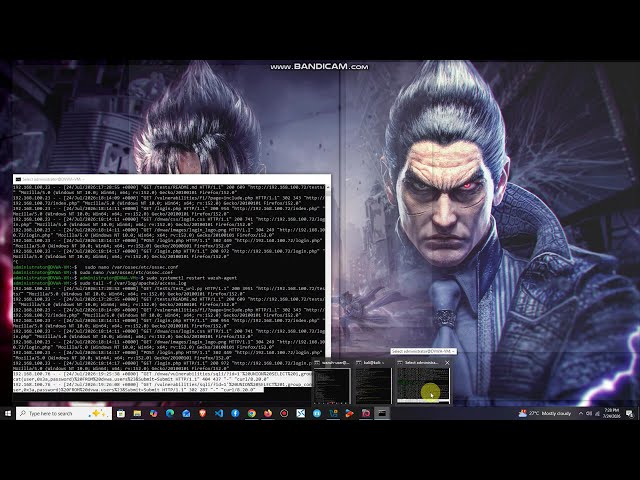Click the 'sudo systemctl restart wazuh-agent' command line
This screenshot has width=640, height=480.
click(x=191, y=278)
